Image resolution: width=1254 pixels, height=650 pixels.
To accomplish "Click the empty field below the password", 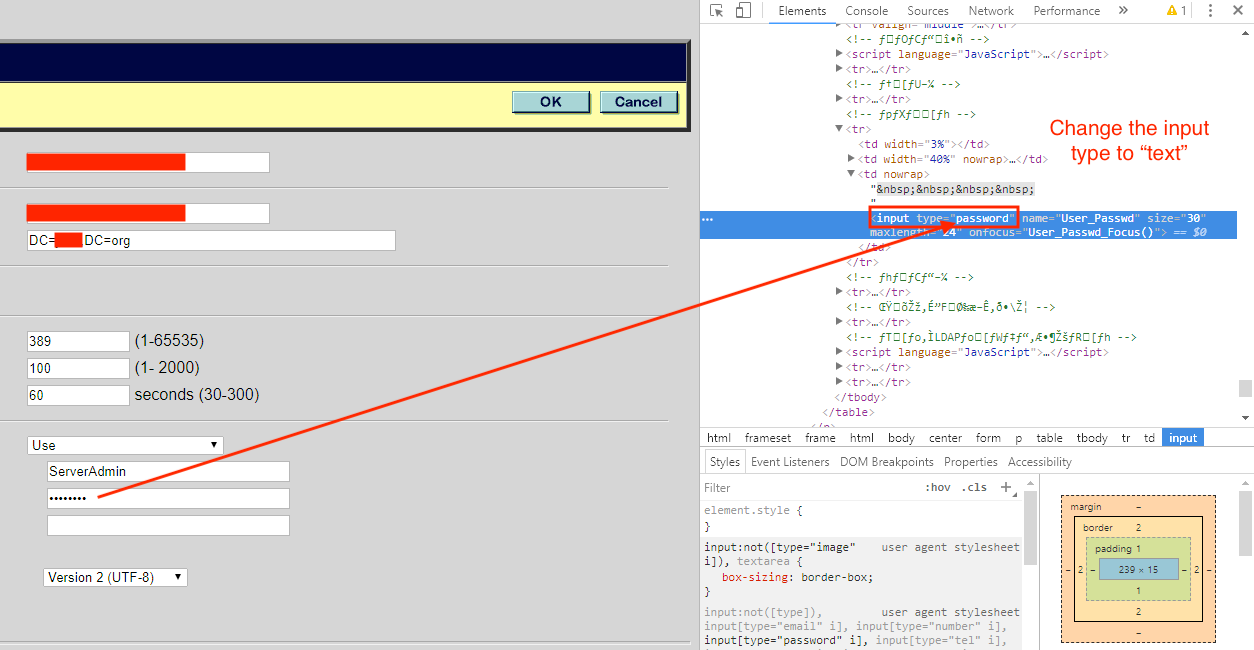I will 168,525.
